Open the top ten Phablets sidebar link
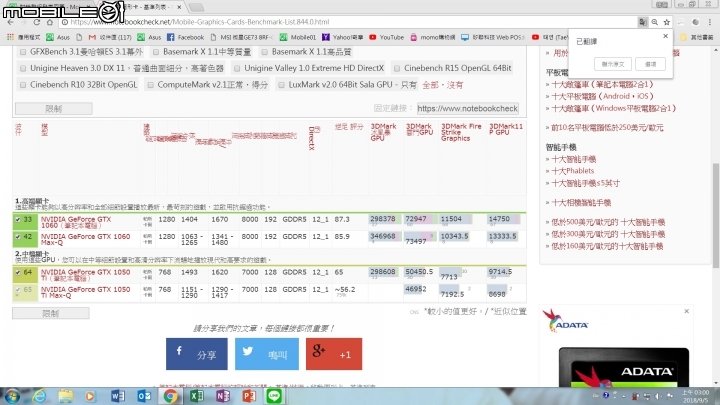720x405 pixels. pos(573,171)
